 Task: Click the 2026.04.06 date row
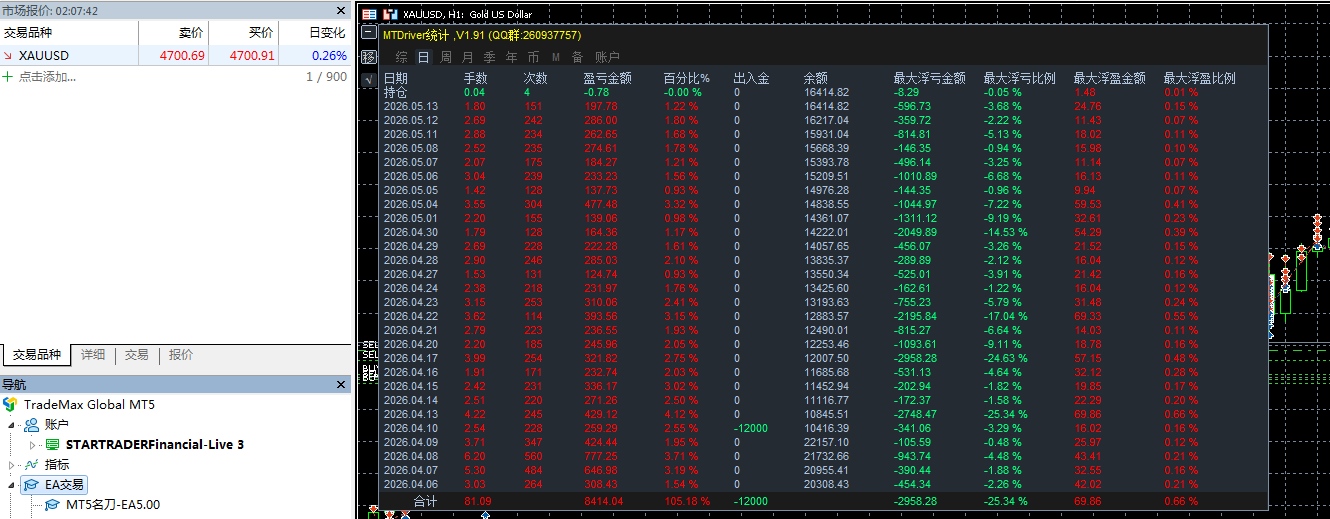point(411,484)
